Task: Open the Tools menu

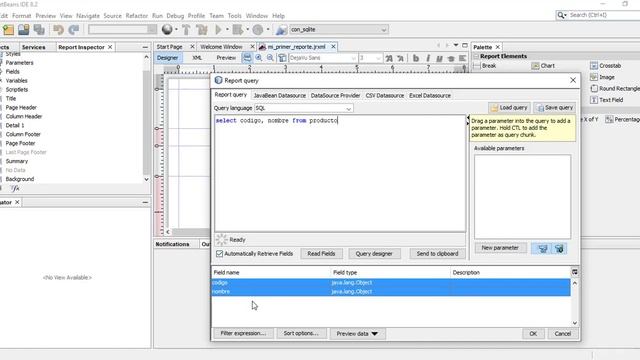Action: 235,16
